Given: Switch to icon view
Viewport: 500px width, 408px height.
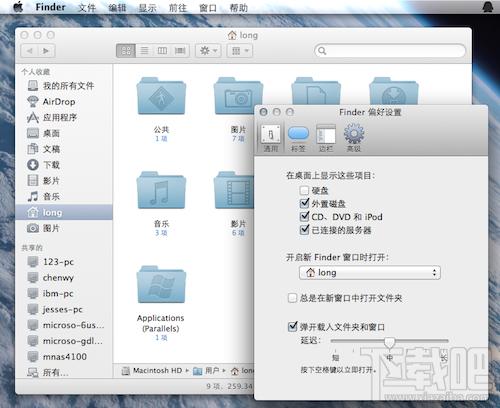Looking at the screenshot, I should click(126, 51).
